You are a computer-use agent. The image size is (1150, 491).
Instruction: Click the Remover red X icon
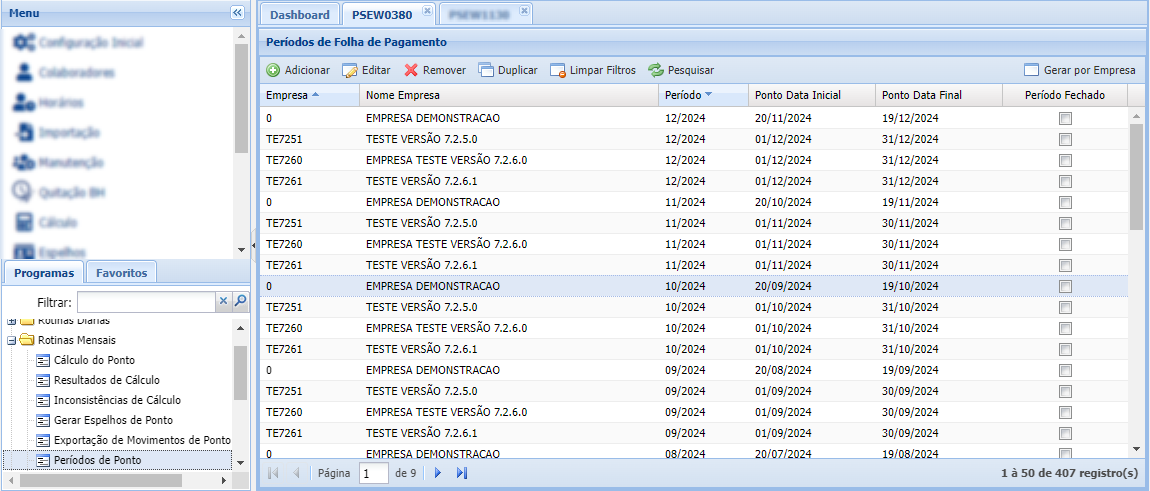tap(411, 71)
